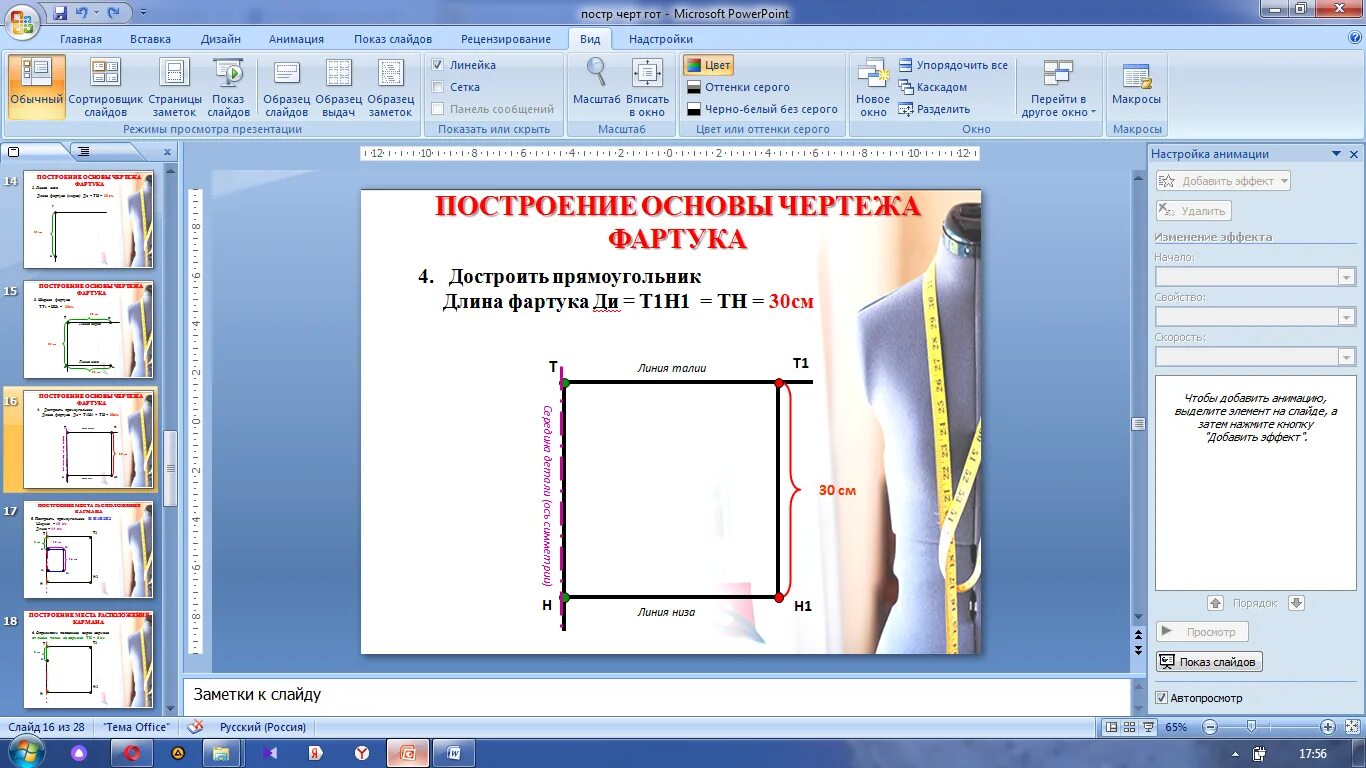The image size is (1366, 768).
Task: Open Главная ribbon tab
Action: 81,39
